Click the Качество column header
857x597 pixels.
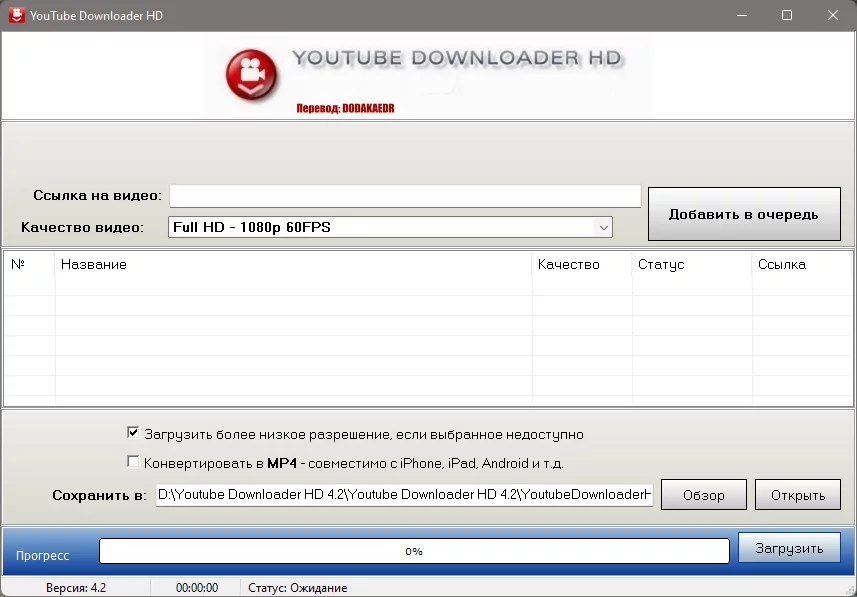[582, 265]
